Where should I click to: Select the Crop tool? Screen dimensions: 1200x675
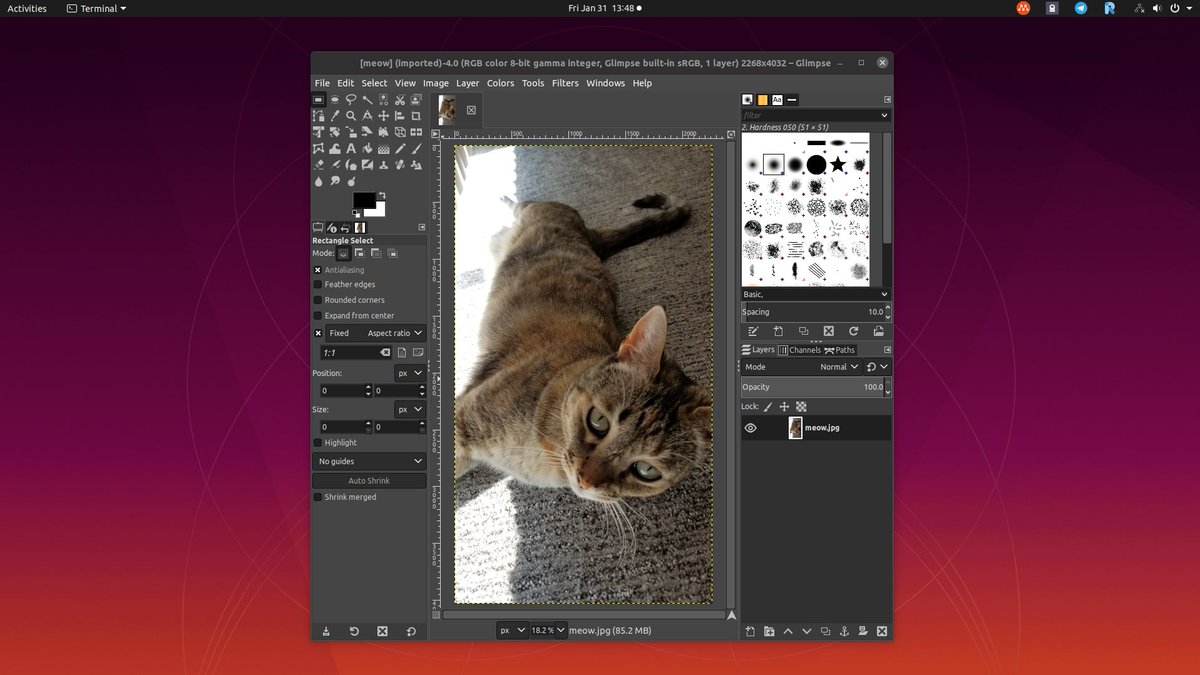[x=415, y=116]
